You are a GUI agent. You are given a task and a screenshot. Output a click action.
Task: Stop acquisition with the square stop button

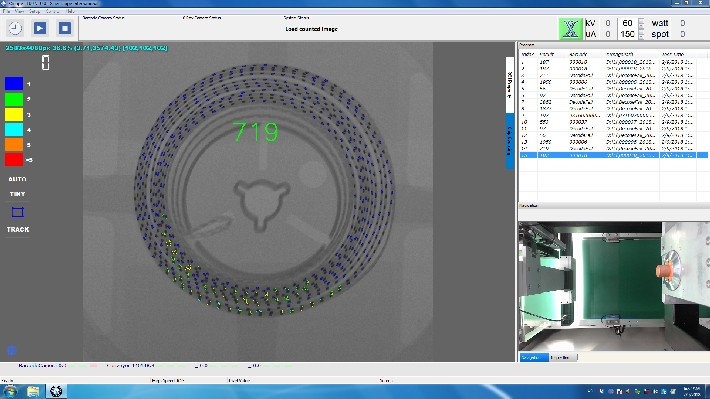65,28
